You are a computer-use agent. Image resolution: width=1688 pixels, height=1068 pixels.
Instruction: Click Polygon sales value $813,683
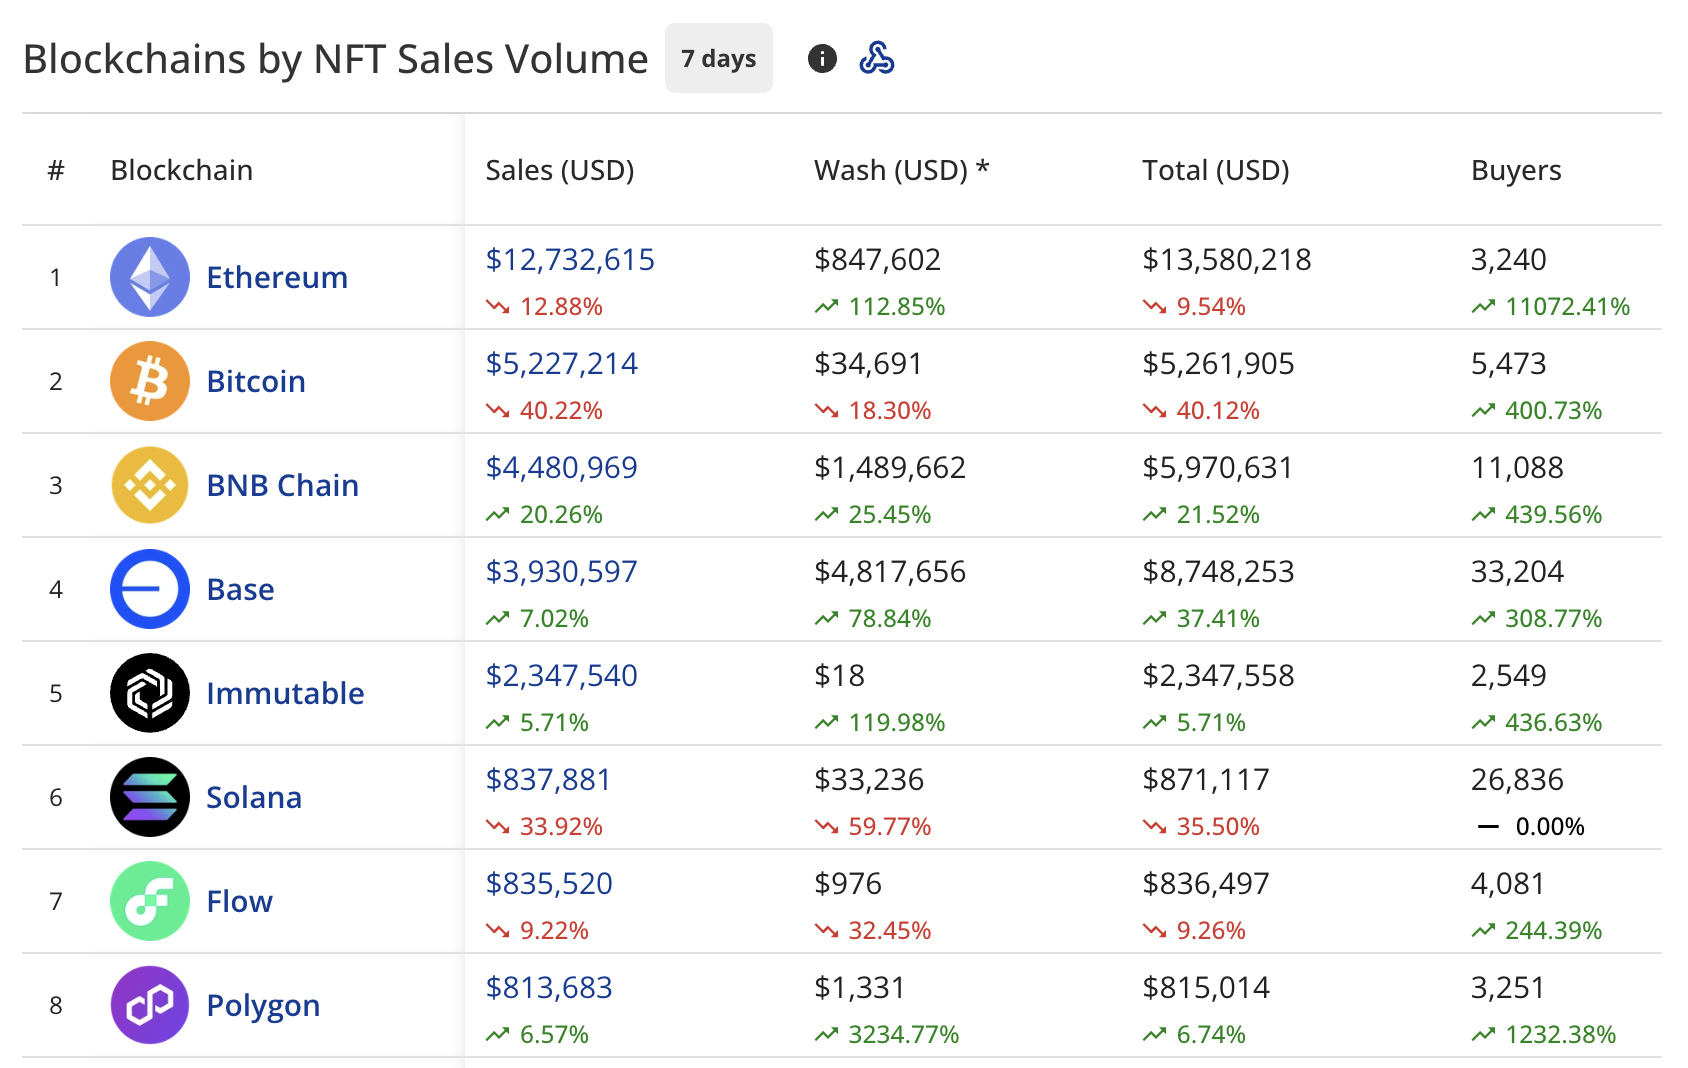[549, 988]
